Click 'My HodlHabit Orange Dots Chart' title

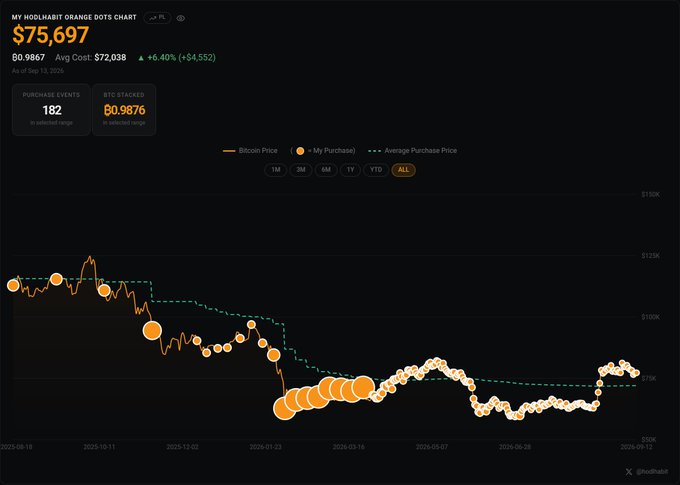pyautogui.click(x=74, y=17)
